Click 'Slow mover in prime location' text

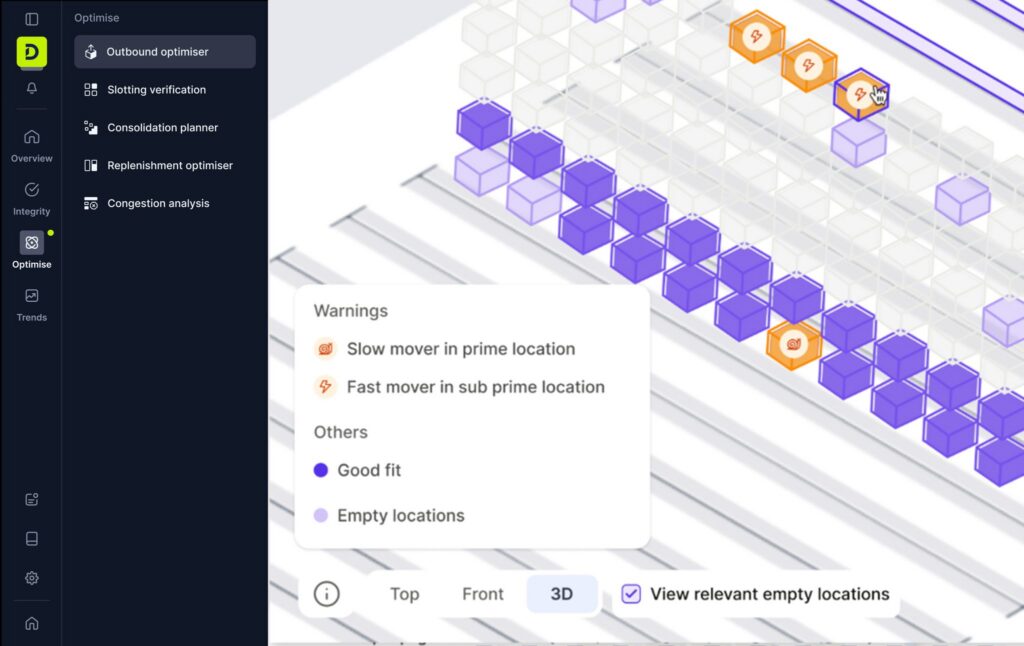(461, 349)
